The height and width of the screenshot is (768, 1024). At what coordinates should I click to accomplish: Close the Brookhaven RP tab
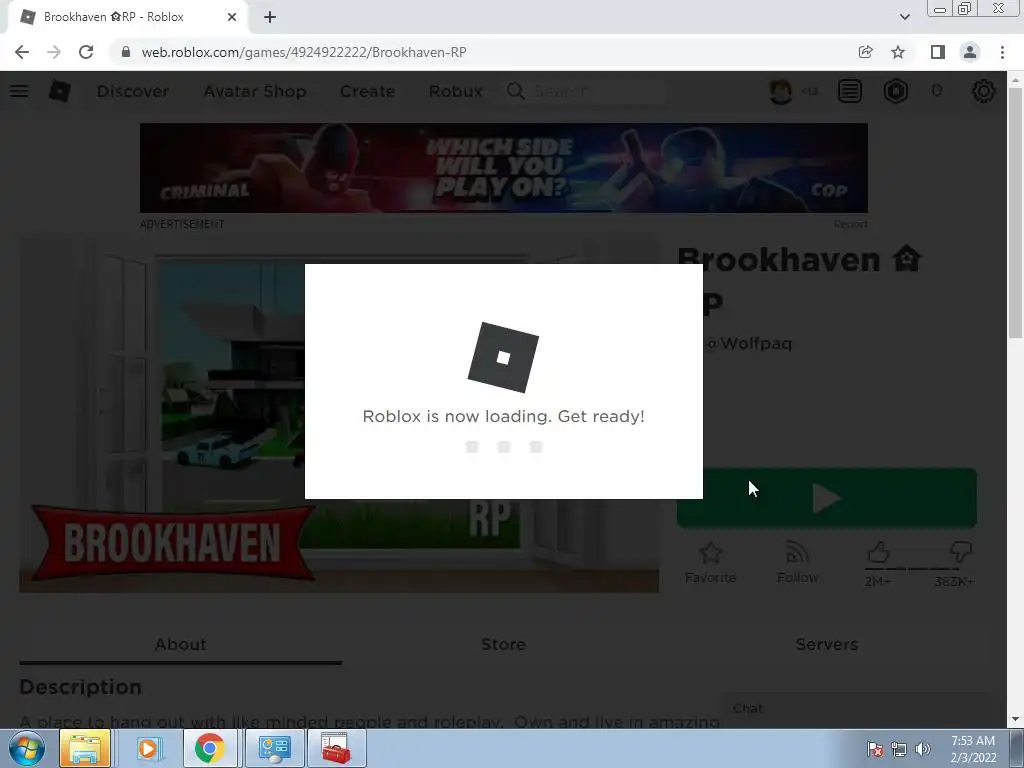pos(232,17)
